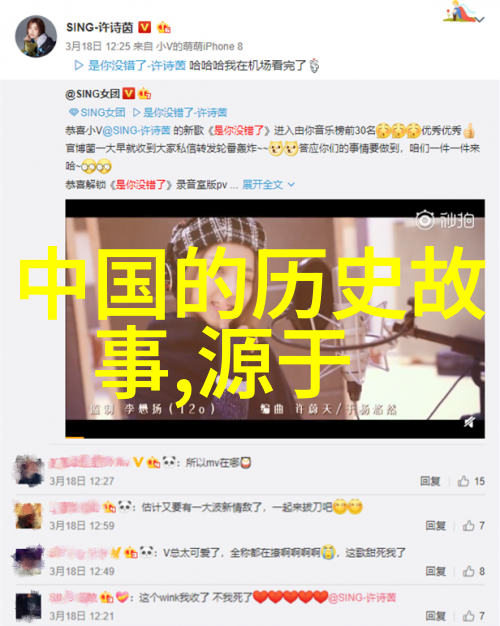Click the SING女团 super topic diamond tag
The width and height of the screenshot is (500, 626).
point(97,113)
